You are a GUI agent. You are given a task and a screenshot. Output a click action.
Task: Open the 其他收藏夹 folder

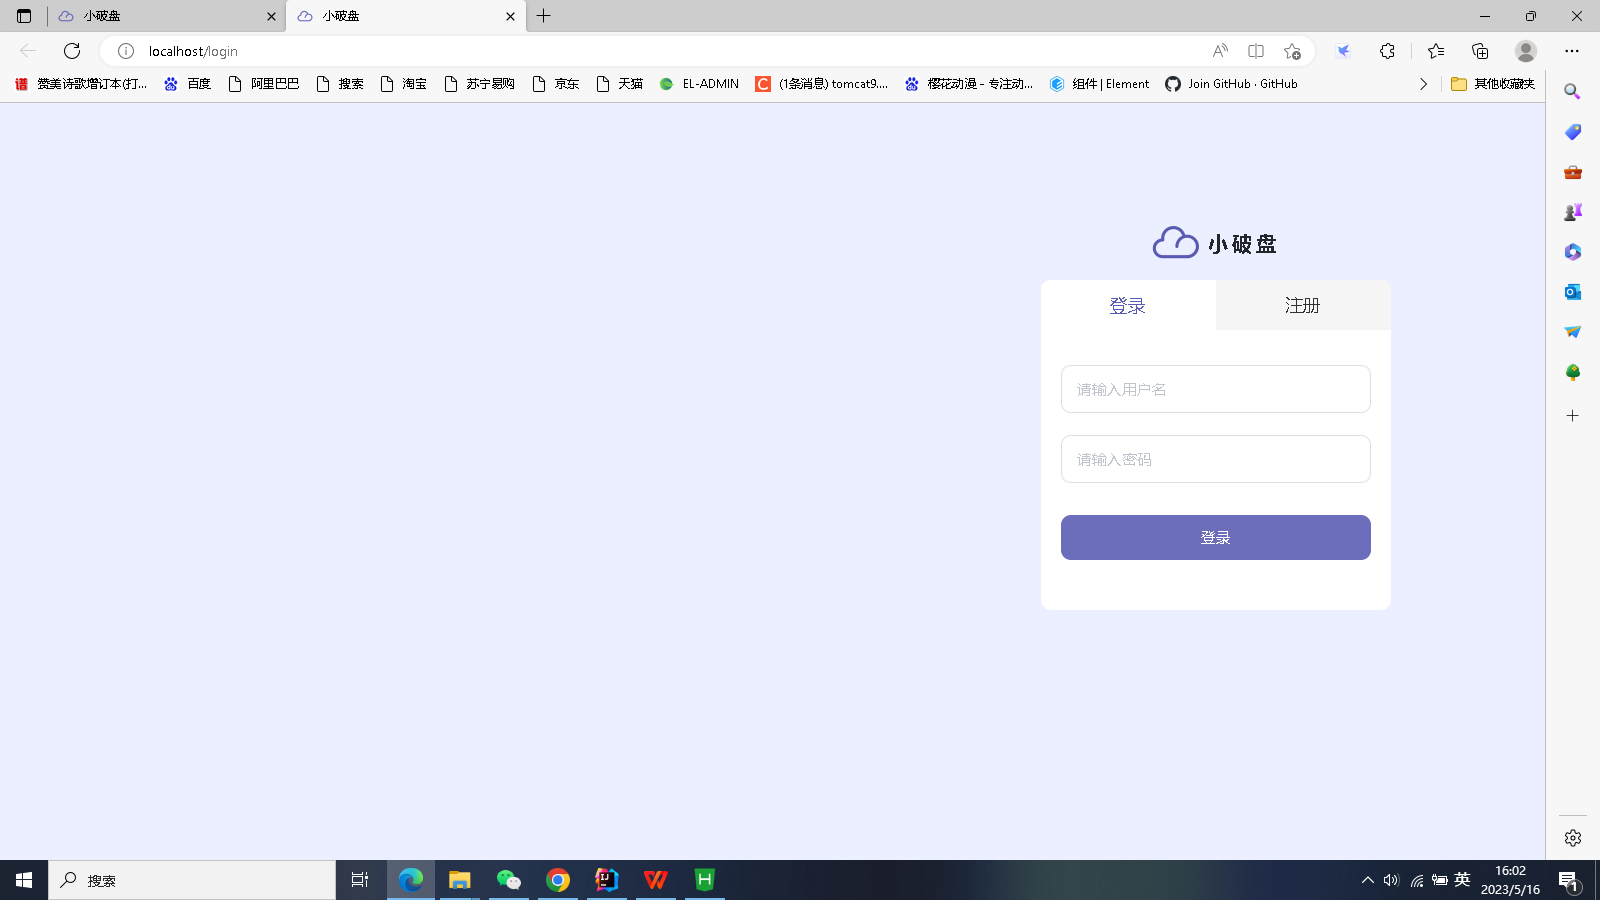(1492, 84)
